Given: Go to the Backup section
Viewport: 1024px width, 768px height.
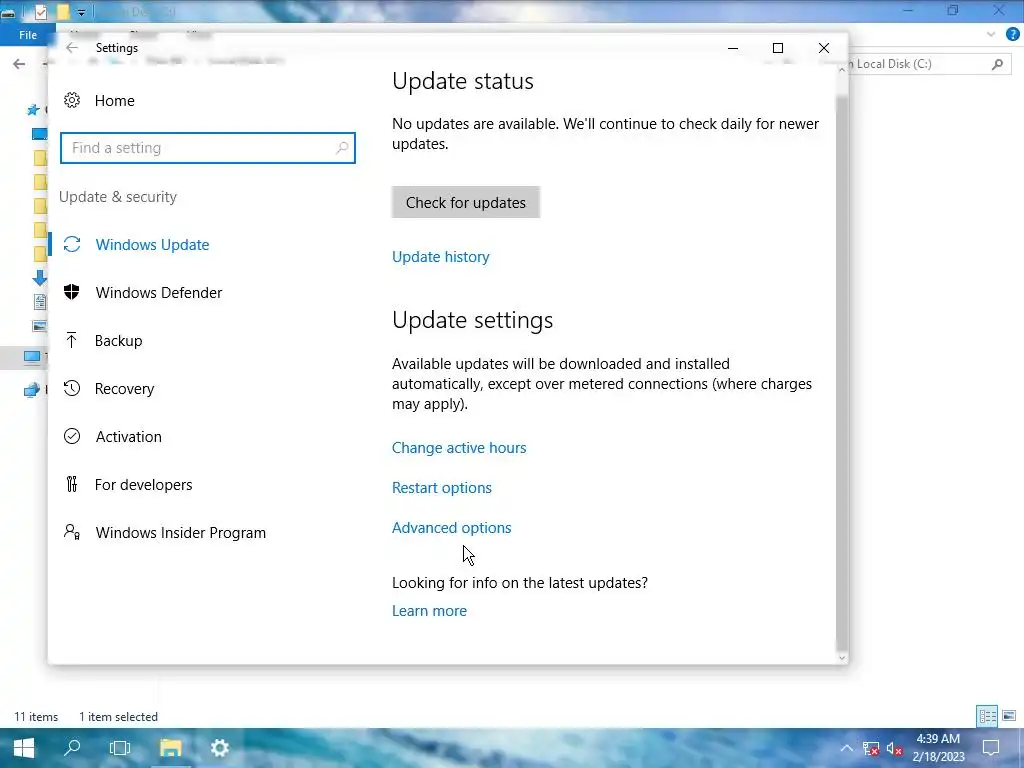Looking at the screenshot, I should pyautogui.click(x=118, y=341).
